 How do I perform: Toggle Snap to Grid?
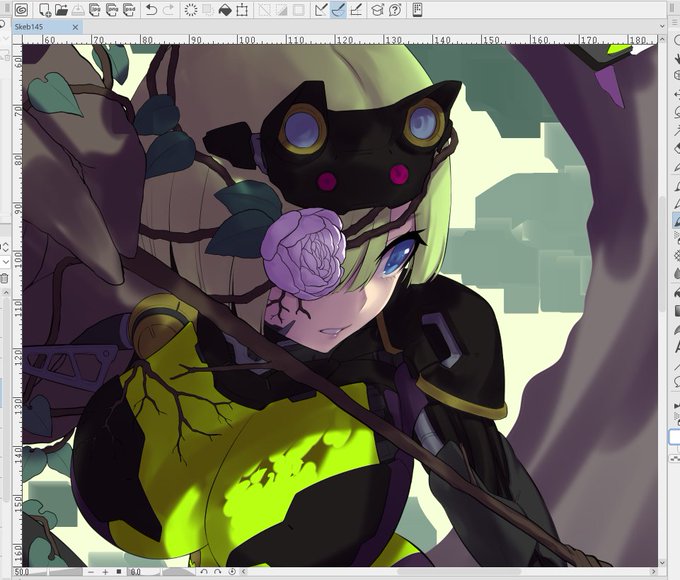pos(356,10)
